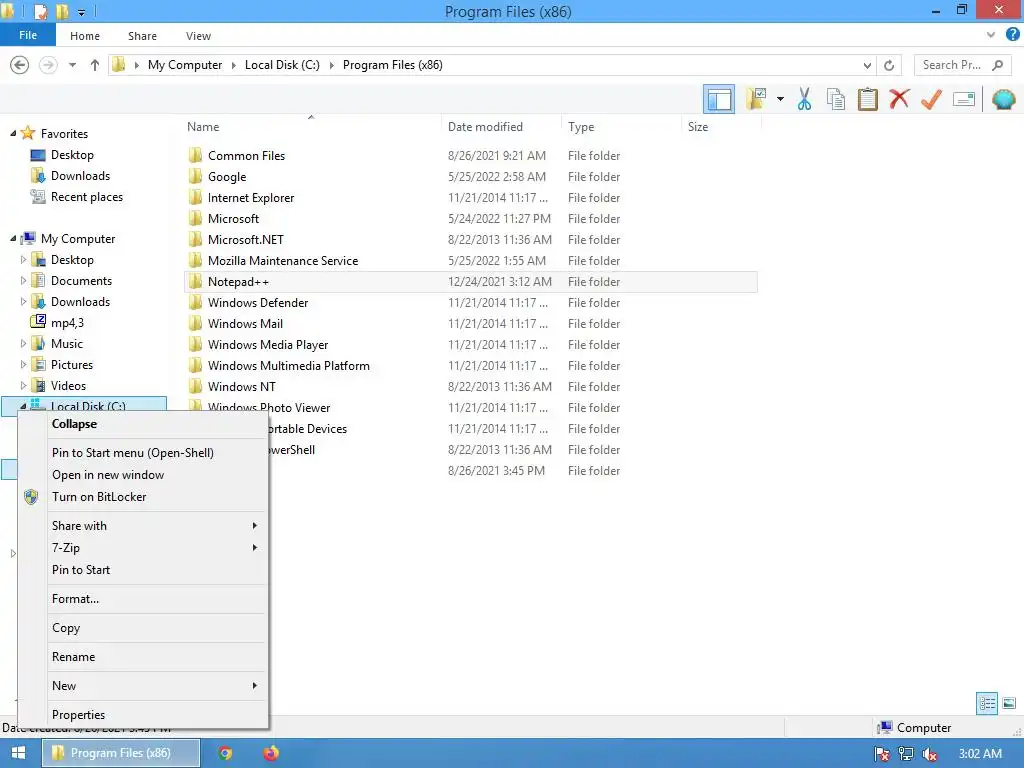Expand the 7-Zip submenu
This screenshot has height=768, width=1024.
tap(157, 548)
